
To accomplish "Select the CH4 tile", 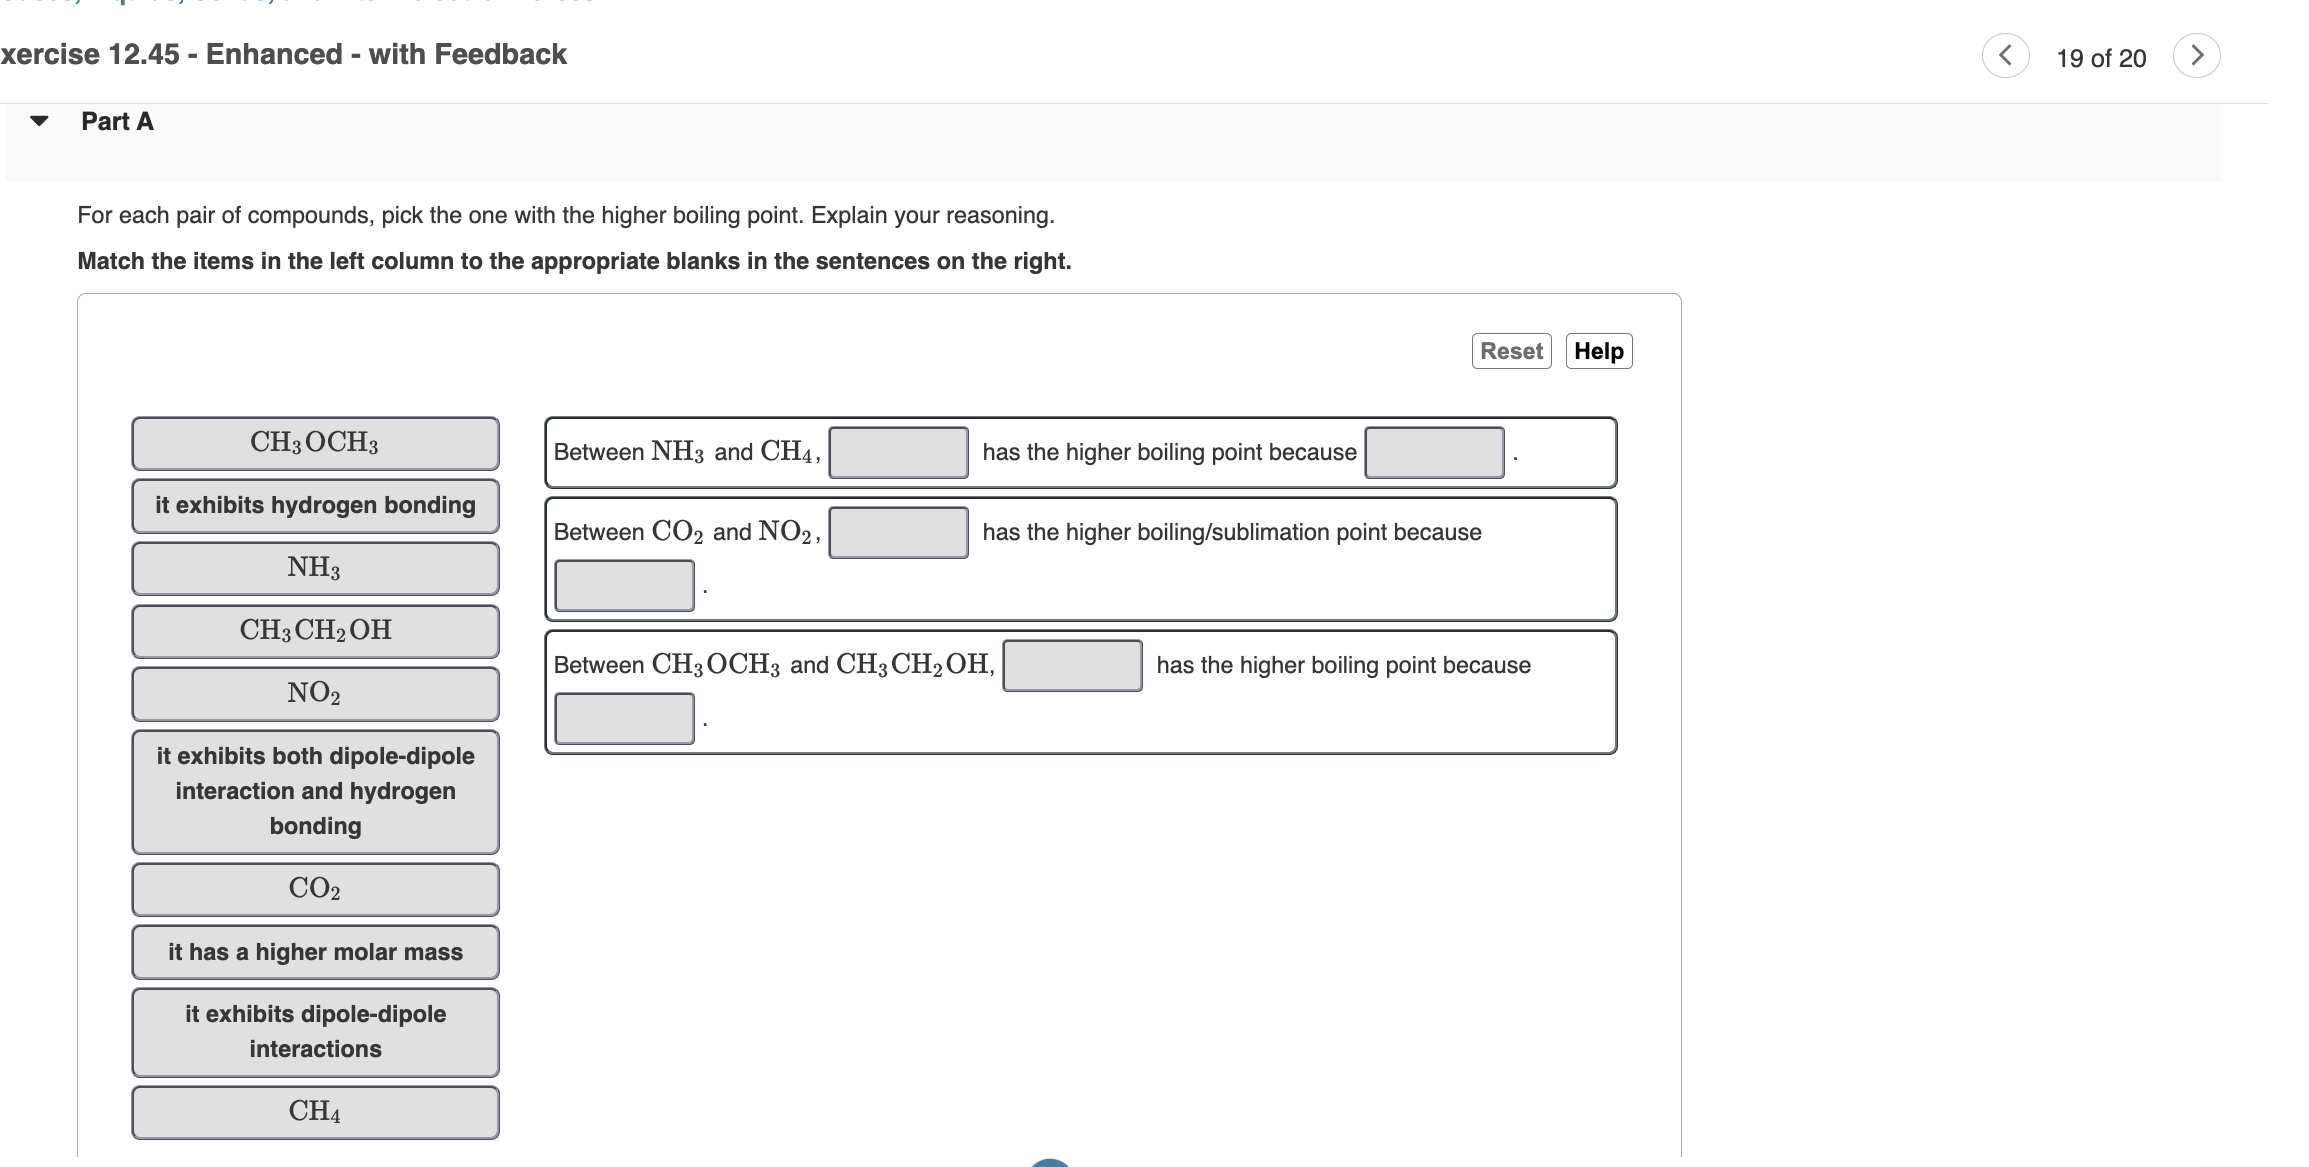I will pos(315,1112).
